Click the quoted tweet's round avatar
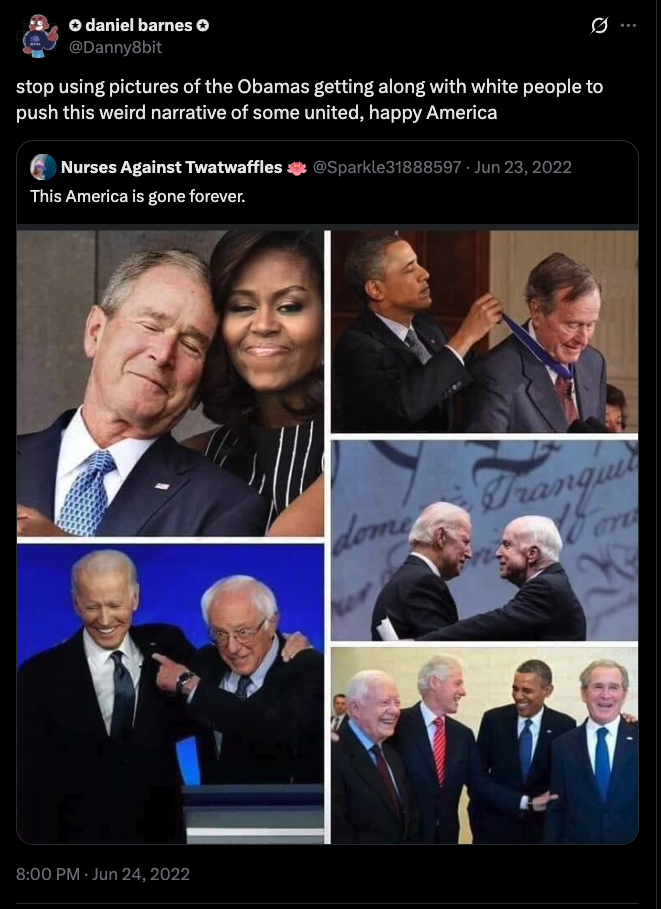This screenshot has height=909, width=661. pos(43,167)
